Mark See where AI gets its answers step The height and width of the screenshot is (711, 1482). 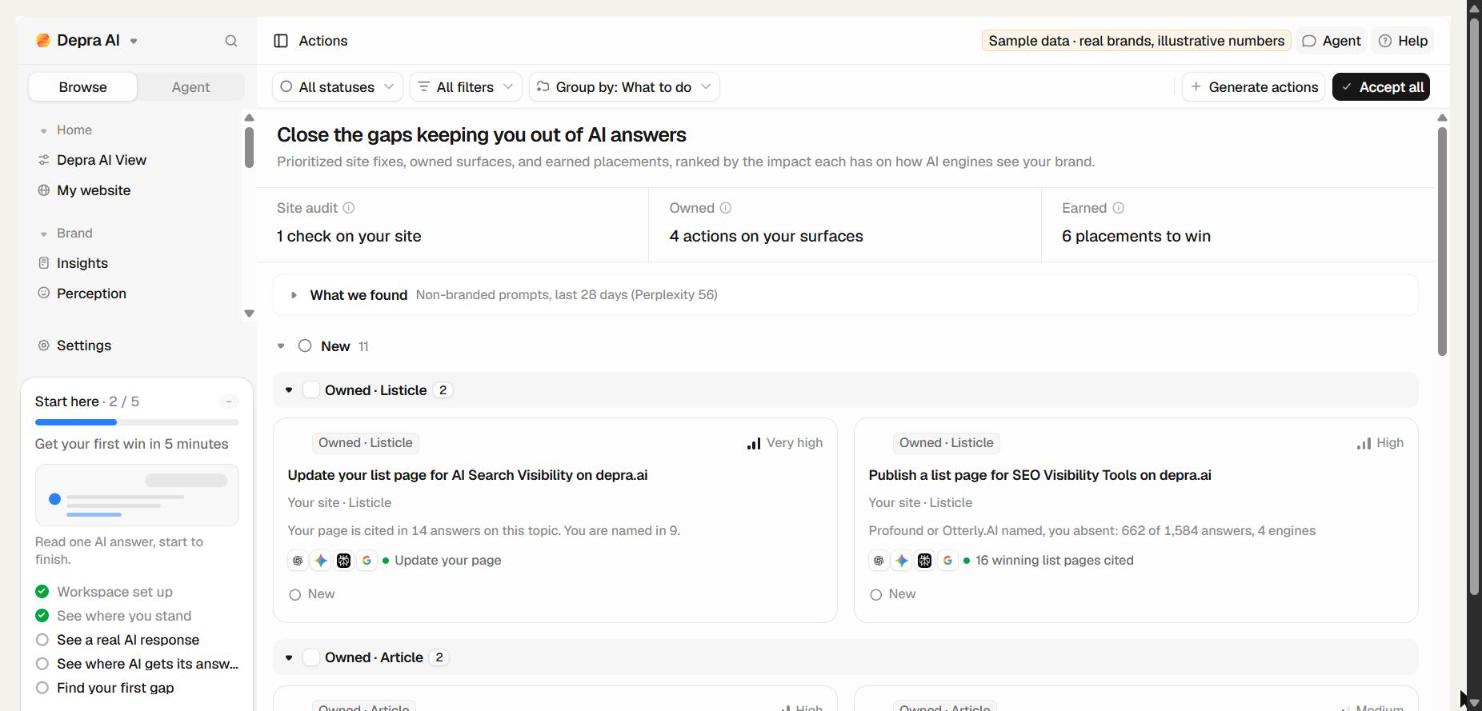(42, 664)
